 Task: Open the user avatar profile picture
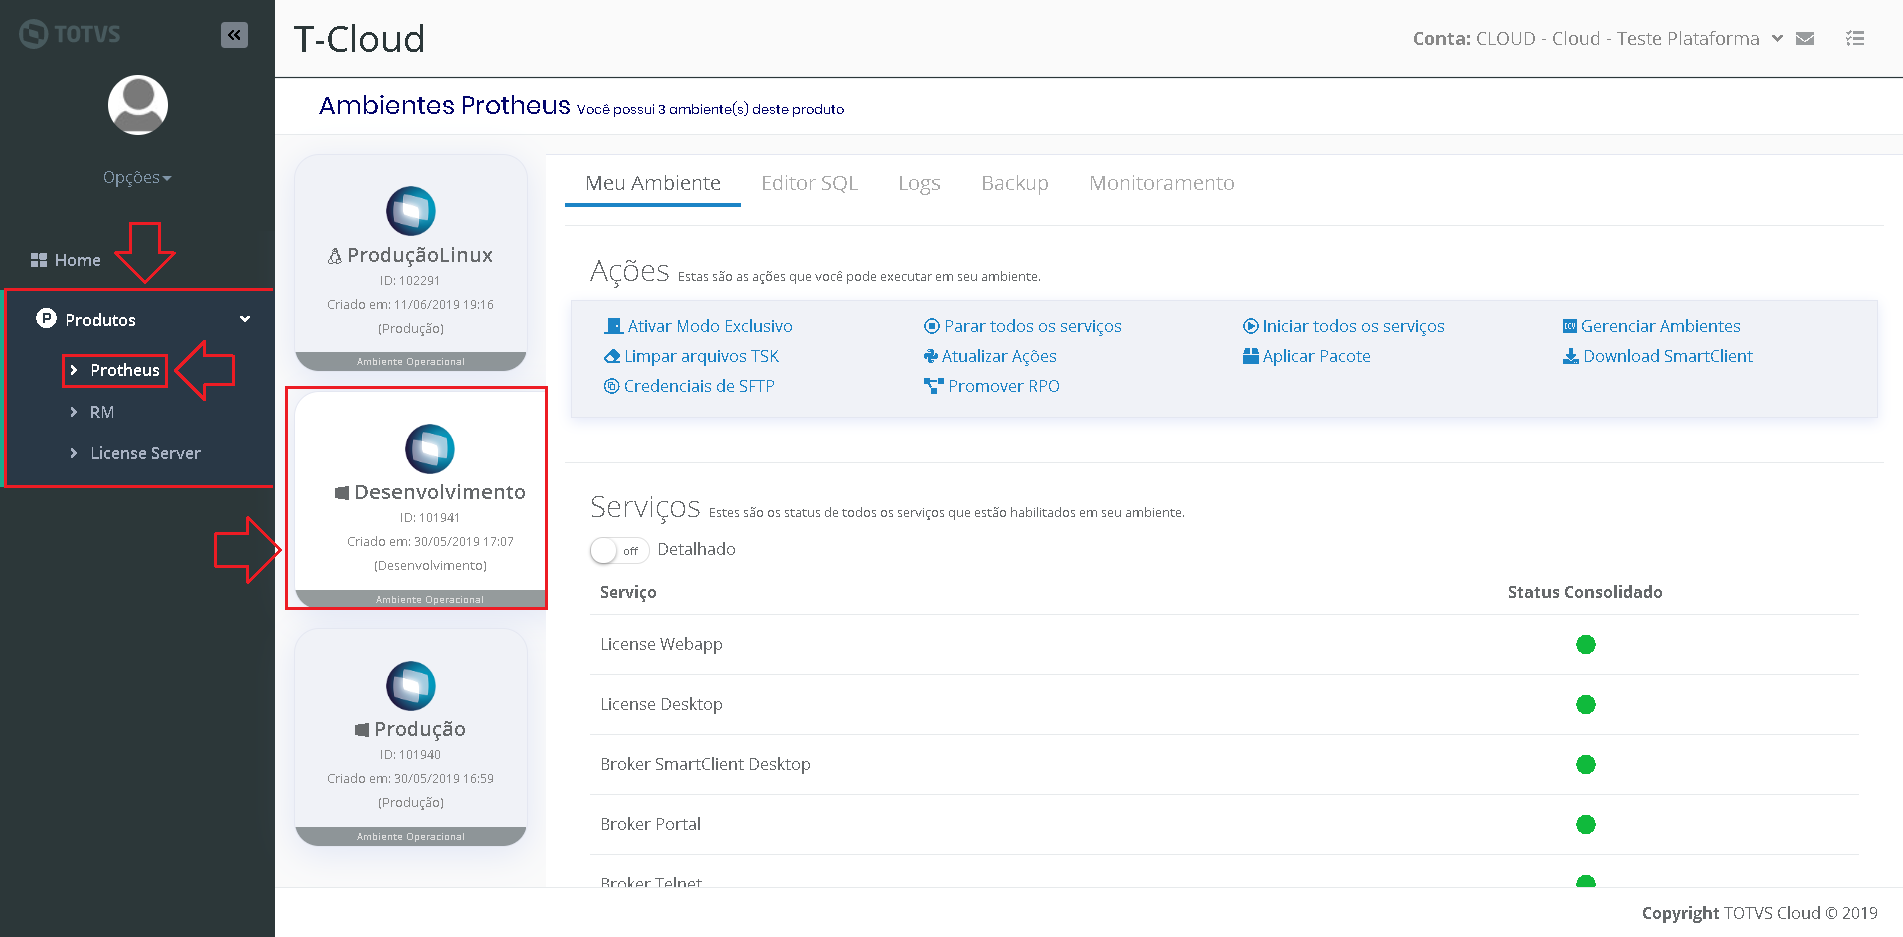pyautogui.click(x=138, y=105)
